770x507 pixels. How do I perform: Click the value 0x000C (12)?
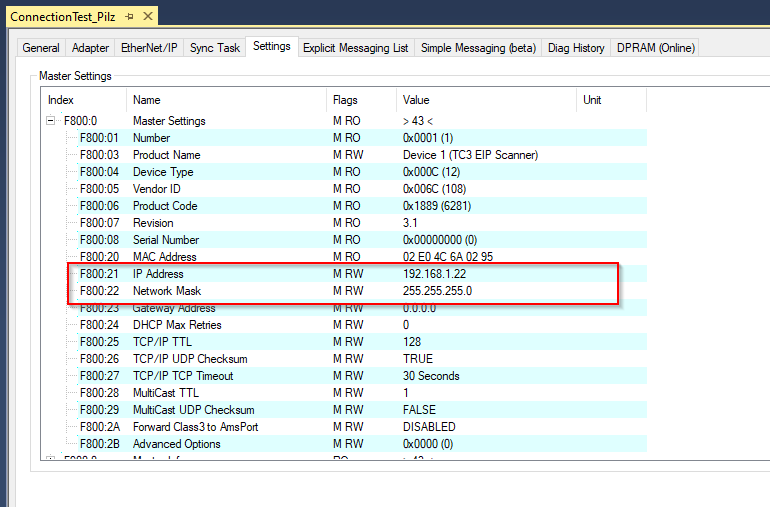point(431,171)
